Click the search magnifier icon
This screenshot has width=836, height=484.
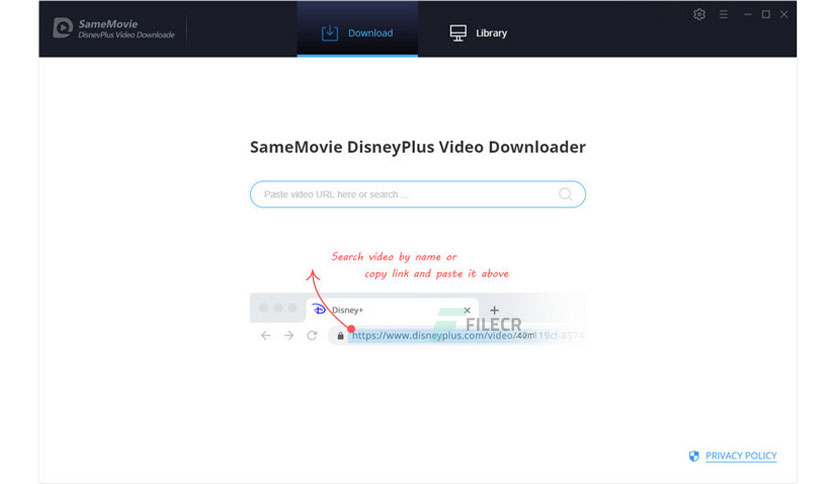point(565,194)
